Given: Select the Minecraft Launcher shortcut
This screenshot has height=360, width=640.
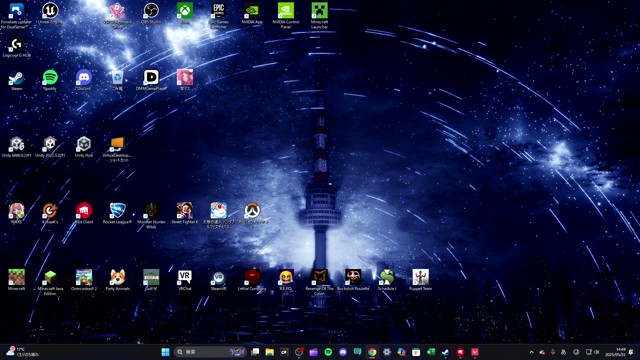Looking at the screenshot, I should [x=319, y=16].
